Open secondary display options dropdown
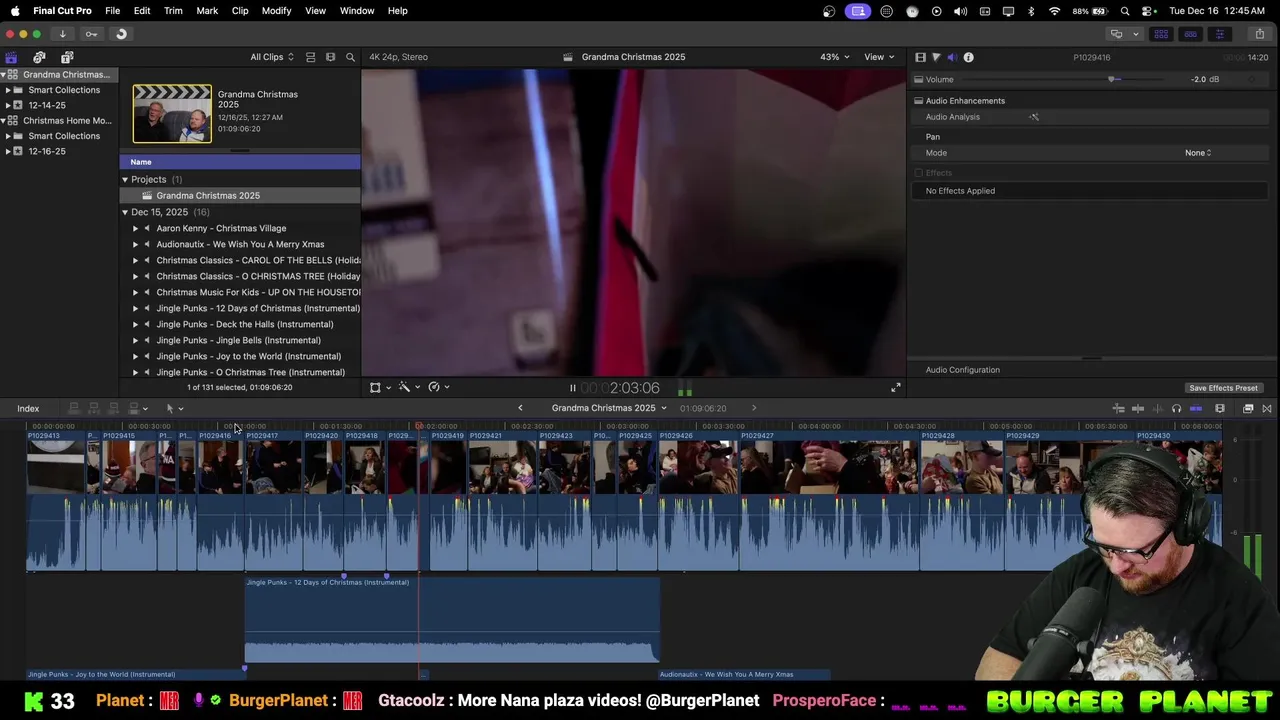Viewport: 1280px width, 720px height. [1135, 34]
